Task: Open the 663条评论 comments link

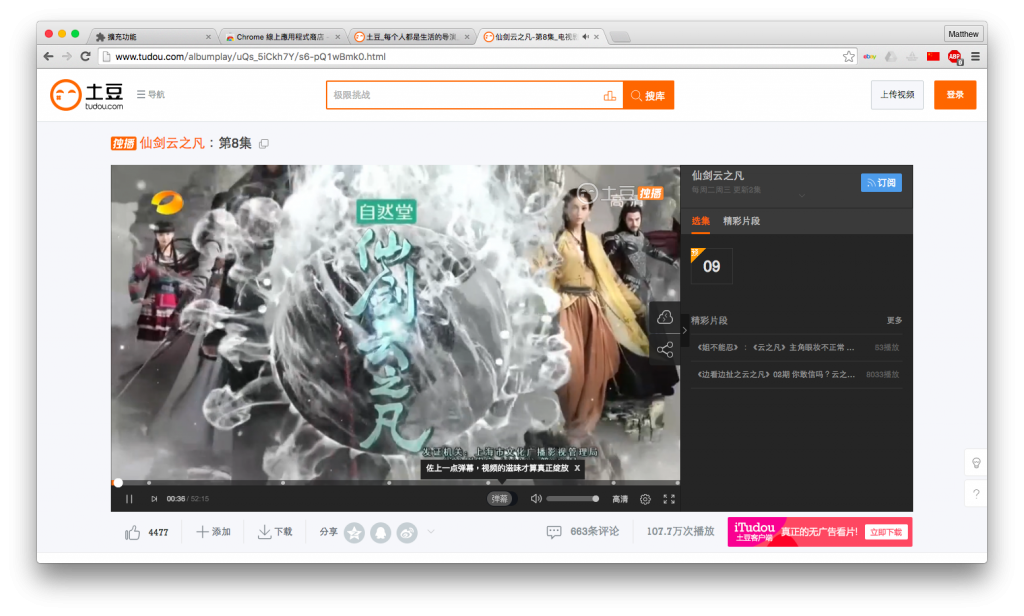Action: (x=583, y=532)
